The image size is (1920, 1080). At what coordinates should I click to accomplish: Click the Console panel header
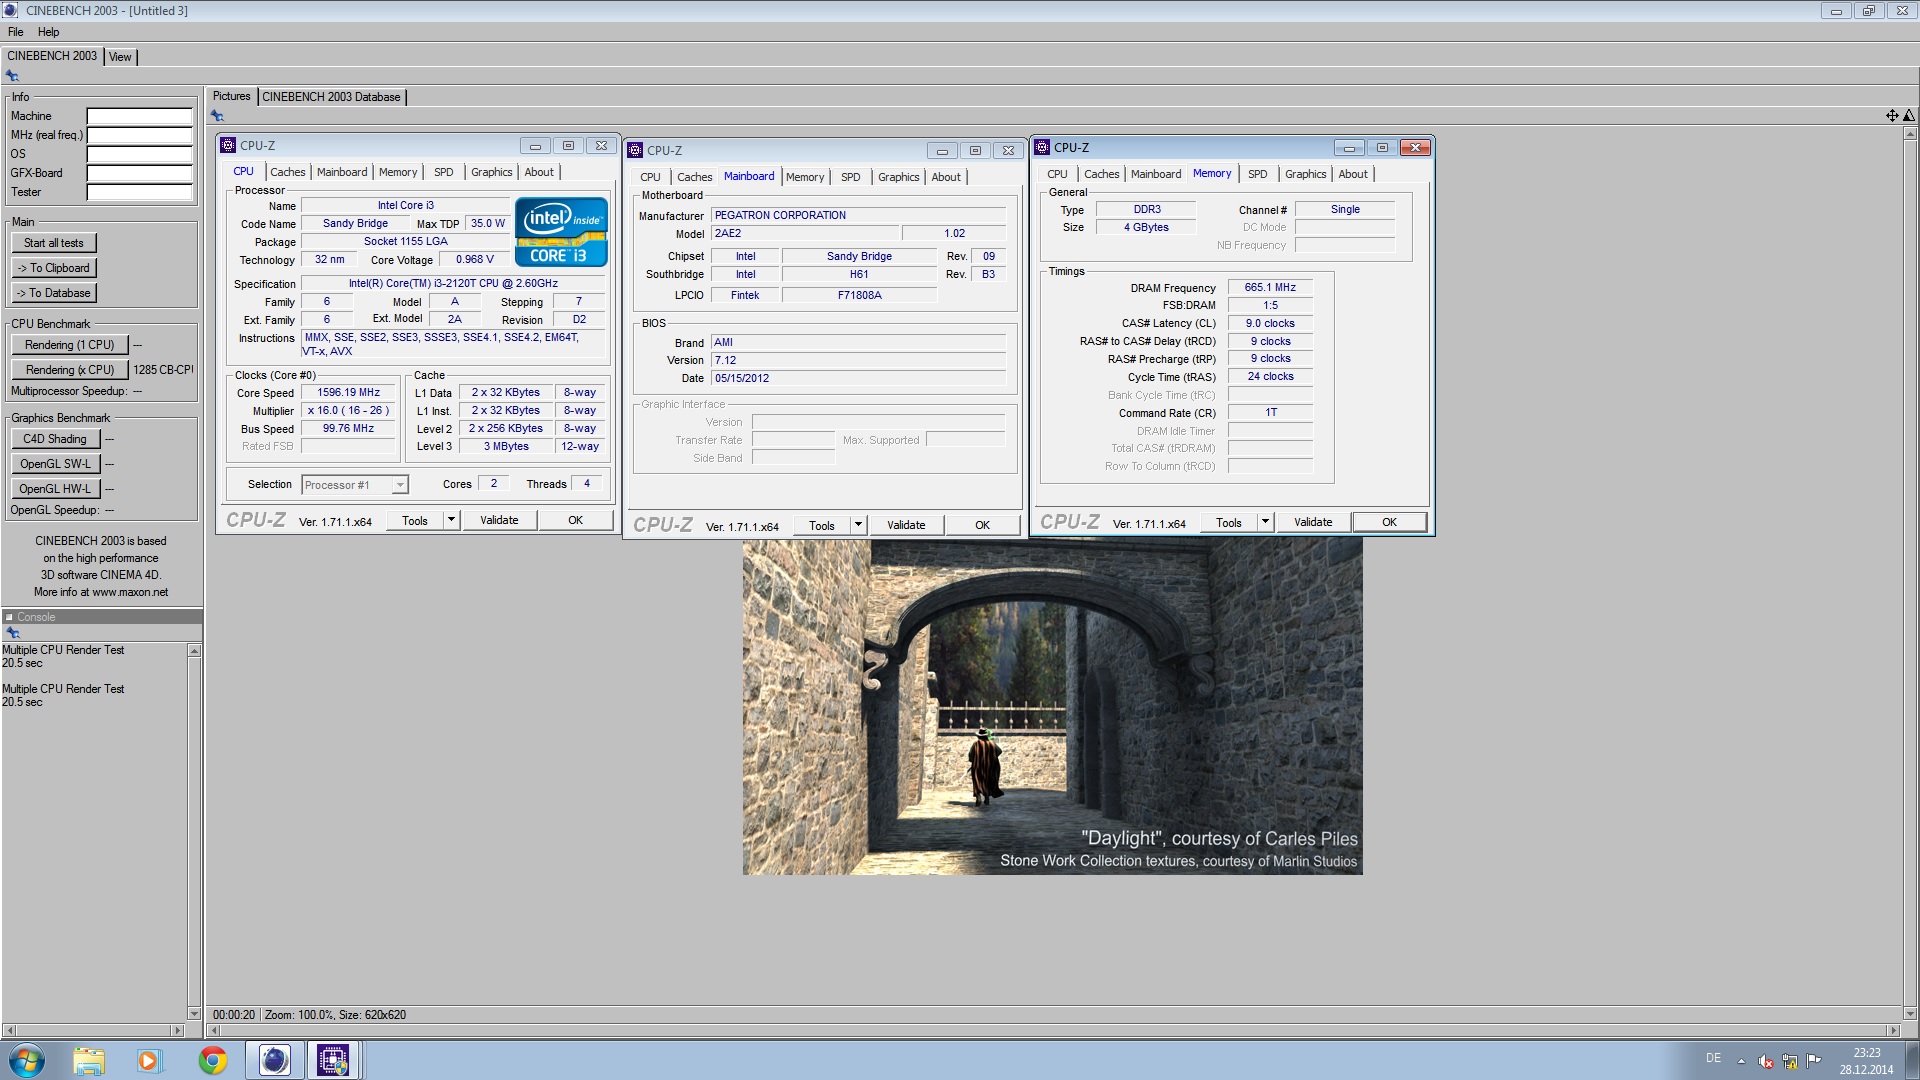point(101,617)
